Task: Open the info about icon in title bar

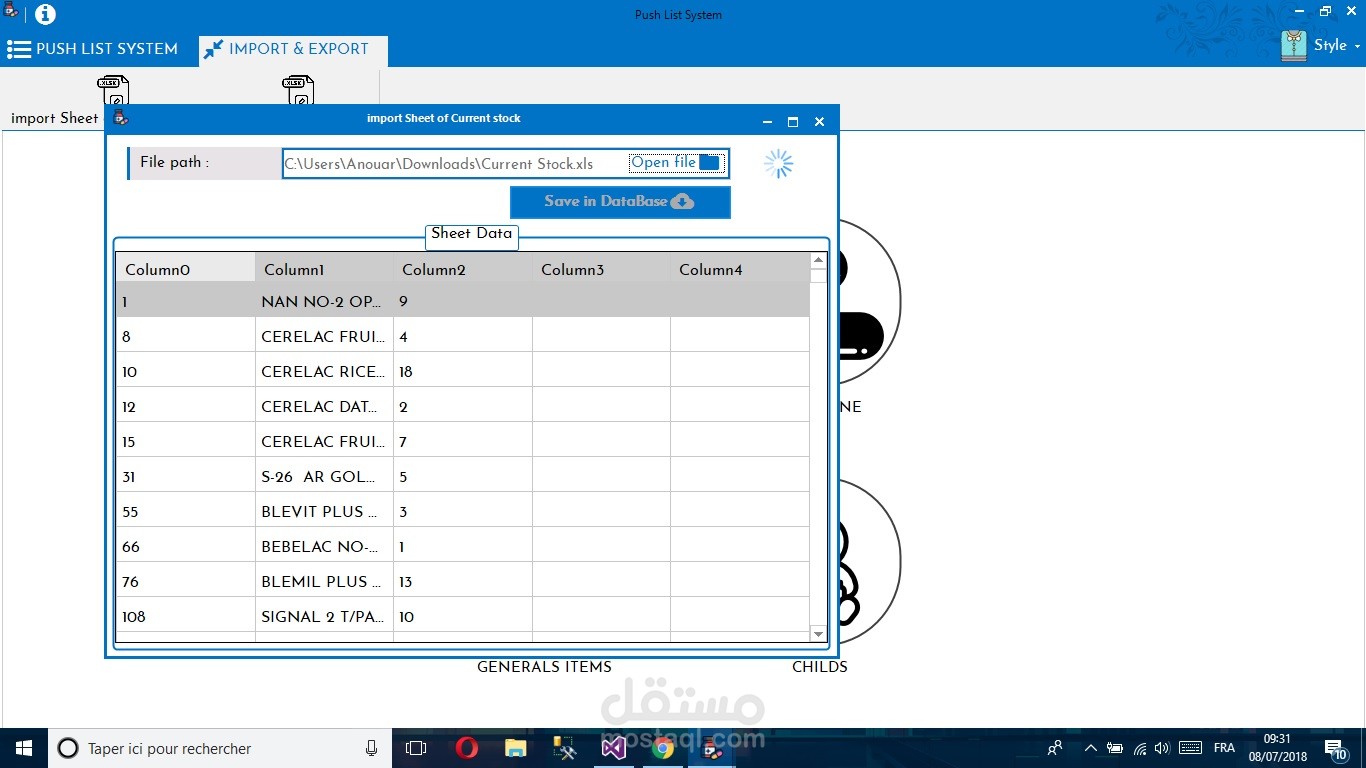Action: pos(45,15)
